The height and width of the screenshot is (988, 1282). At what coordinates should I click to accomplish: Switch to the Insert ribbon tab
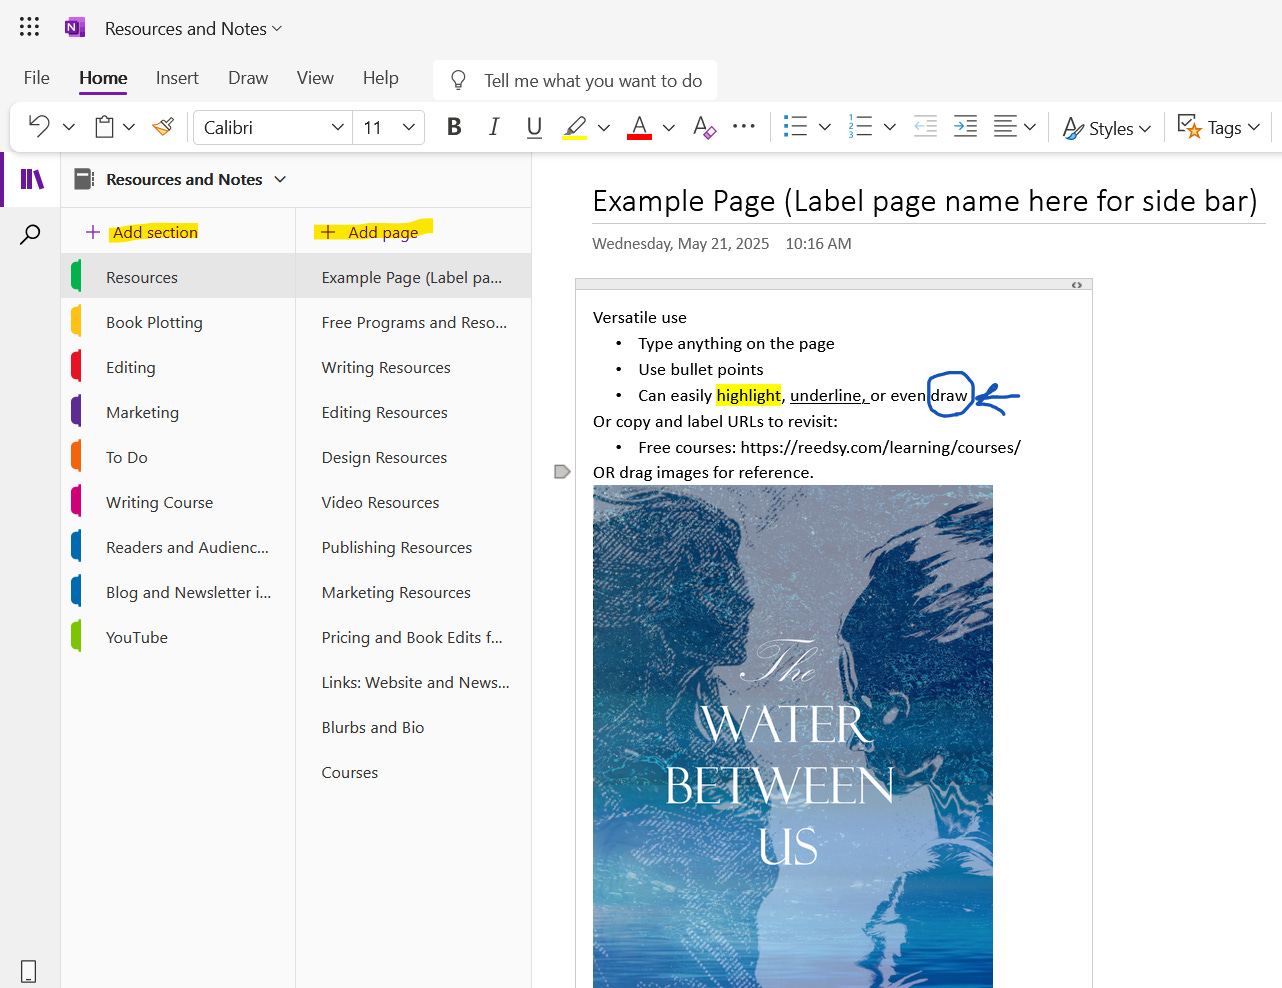pos(177,77)
